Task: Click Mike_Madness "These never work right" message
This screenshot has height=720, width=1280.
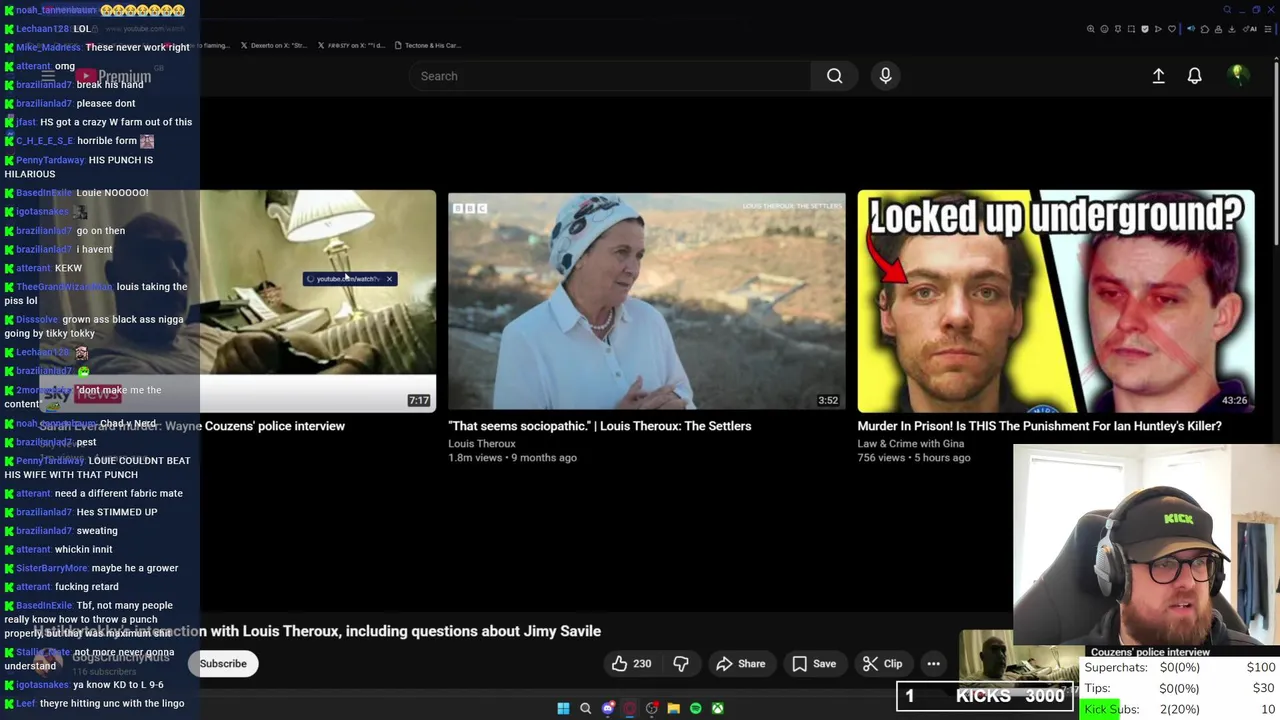Action: pyautogui.click(x=97, y=47)
